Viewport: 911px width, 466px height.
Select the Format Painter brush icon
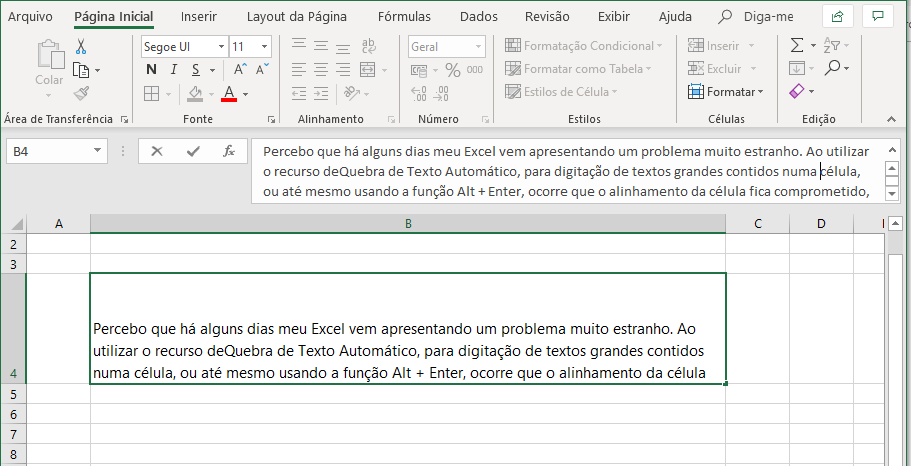81,93
